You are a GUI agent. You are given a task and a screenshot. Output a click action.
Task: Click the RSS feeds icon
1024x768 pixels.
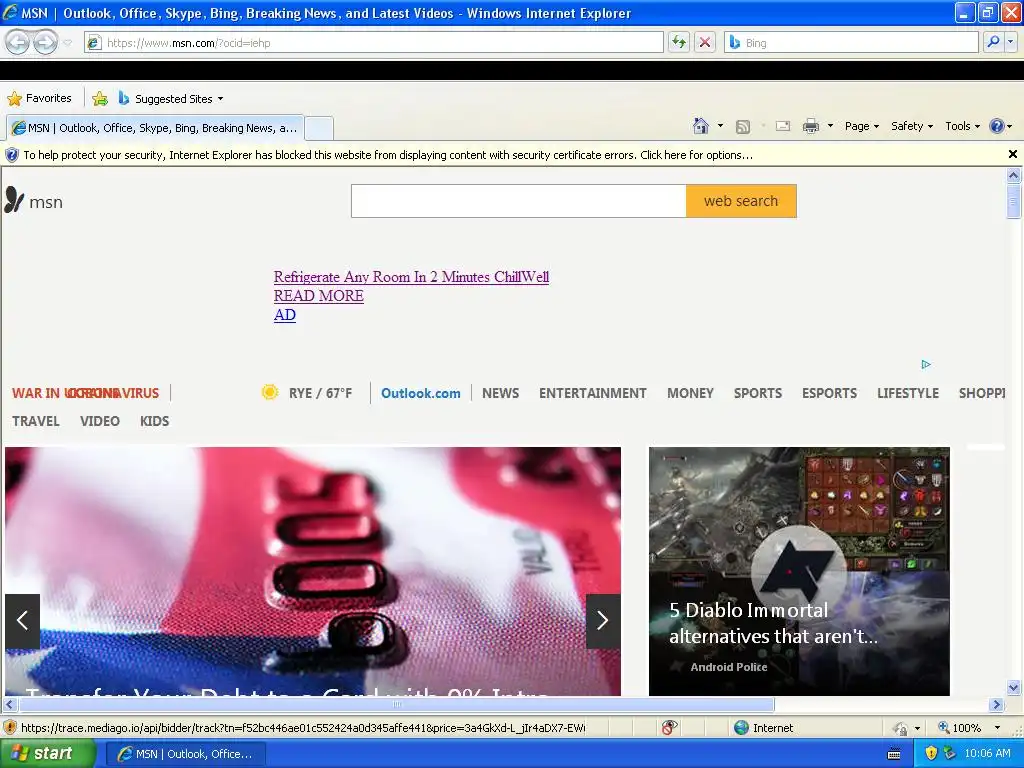click(743, 127)
